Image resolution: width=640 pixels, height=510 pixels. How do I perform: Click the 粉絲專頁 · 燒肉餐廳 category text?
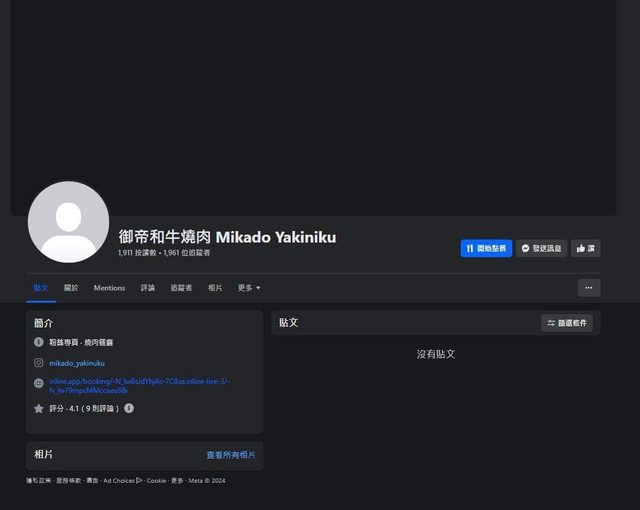(81, 342)
